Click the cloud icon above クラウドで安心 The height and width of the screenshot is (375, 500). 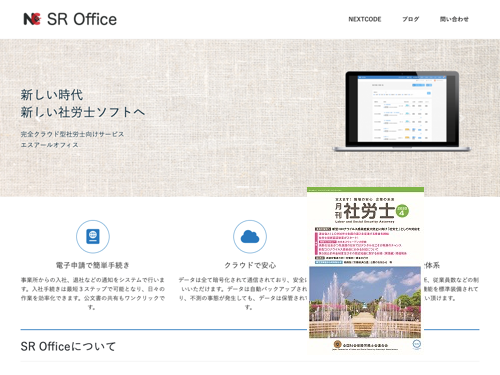click(250, 236)
